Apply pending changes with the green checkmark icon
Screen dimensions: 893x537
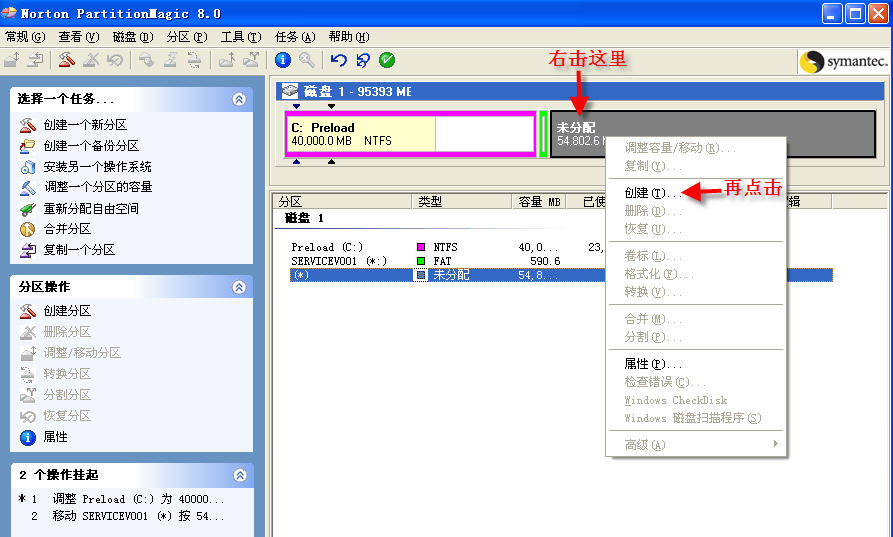(387, 59)
